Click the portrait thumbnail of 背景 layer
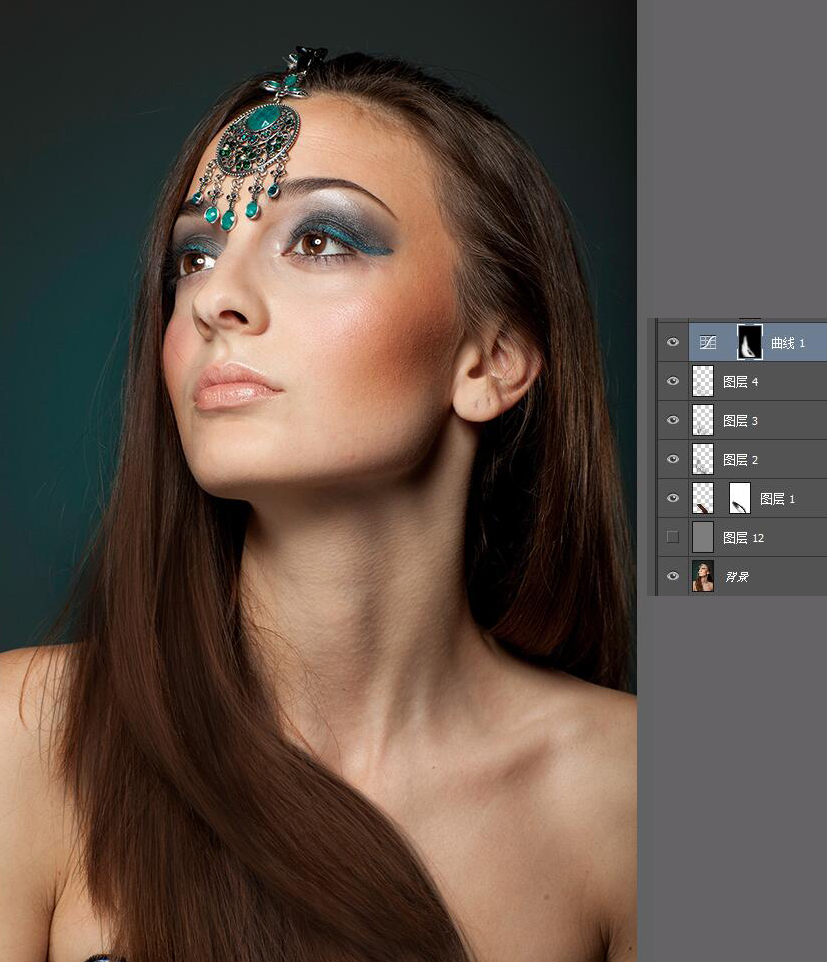The width and height of the screenshot is (827, 962). pos(702,576)
